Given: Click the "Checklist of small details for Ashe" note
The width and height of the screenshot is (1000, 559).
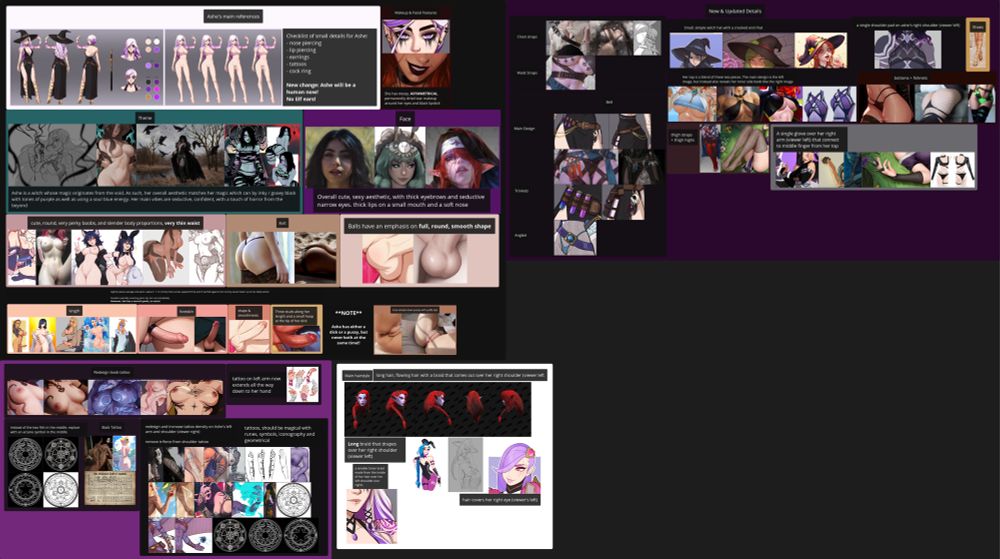Looking at the screenshot, I should click(329, 68).
